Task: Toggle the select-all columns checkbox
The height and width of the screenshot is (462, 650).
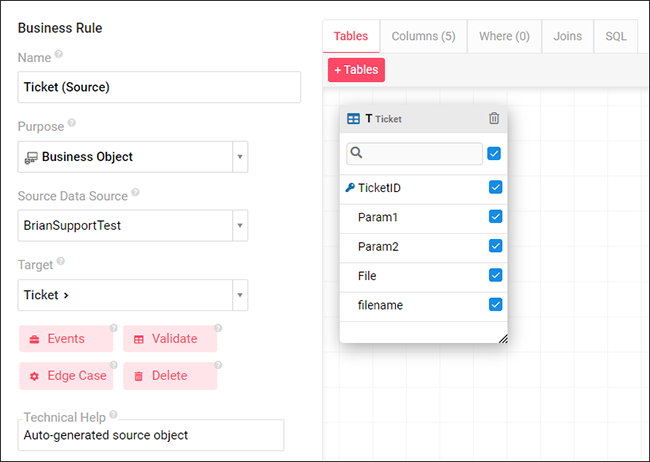Action: (x=494, y=154)
